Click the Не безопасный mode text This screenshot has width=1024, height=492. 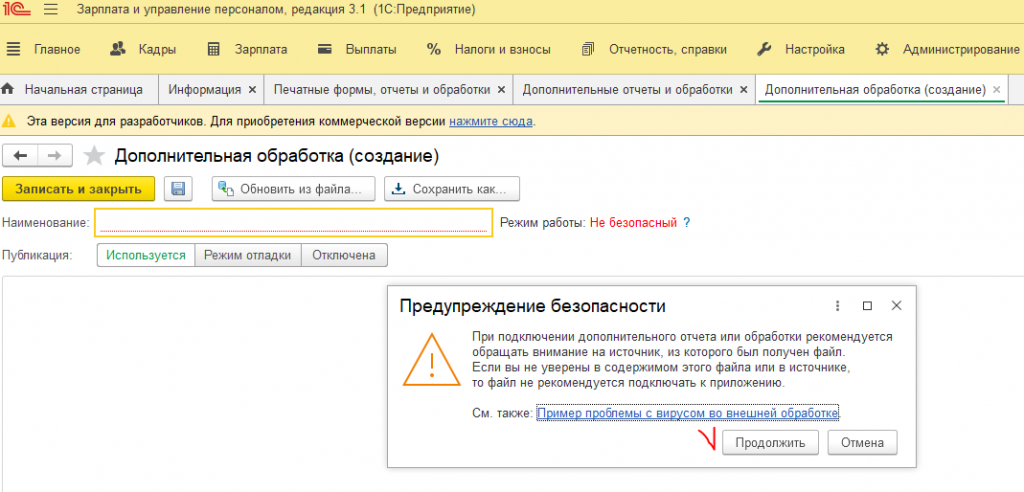pyautogui.click(x=633, y=223)
